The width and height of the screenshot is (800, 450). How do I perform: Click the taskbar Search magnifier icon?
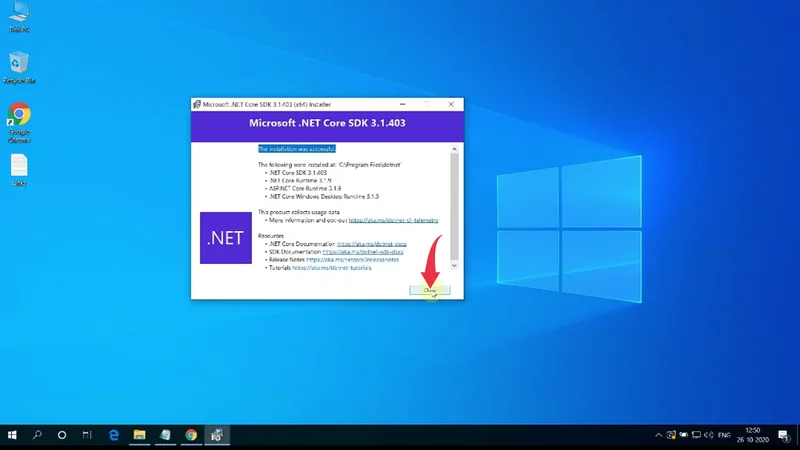pos(38,436)
